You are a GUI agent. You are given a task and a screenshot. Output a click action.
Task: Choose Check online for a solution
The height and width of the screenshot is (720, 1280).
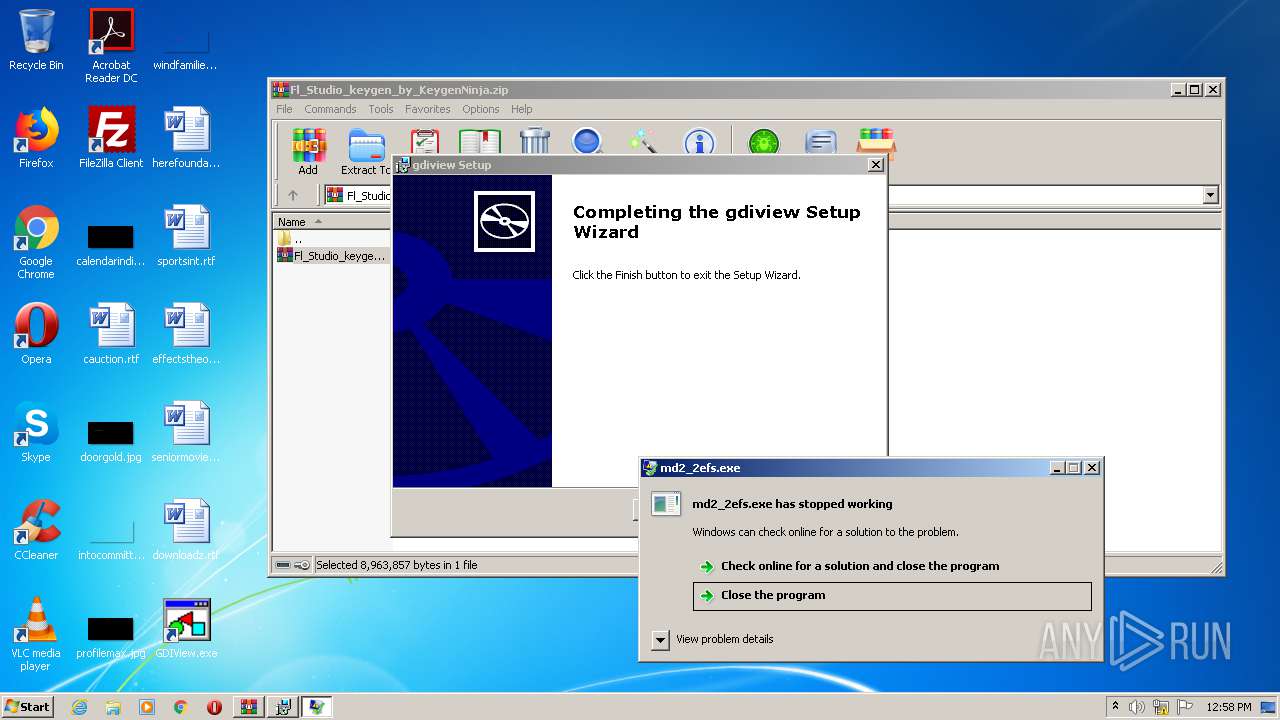click(x=860, y=566)
